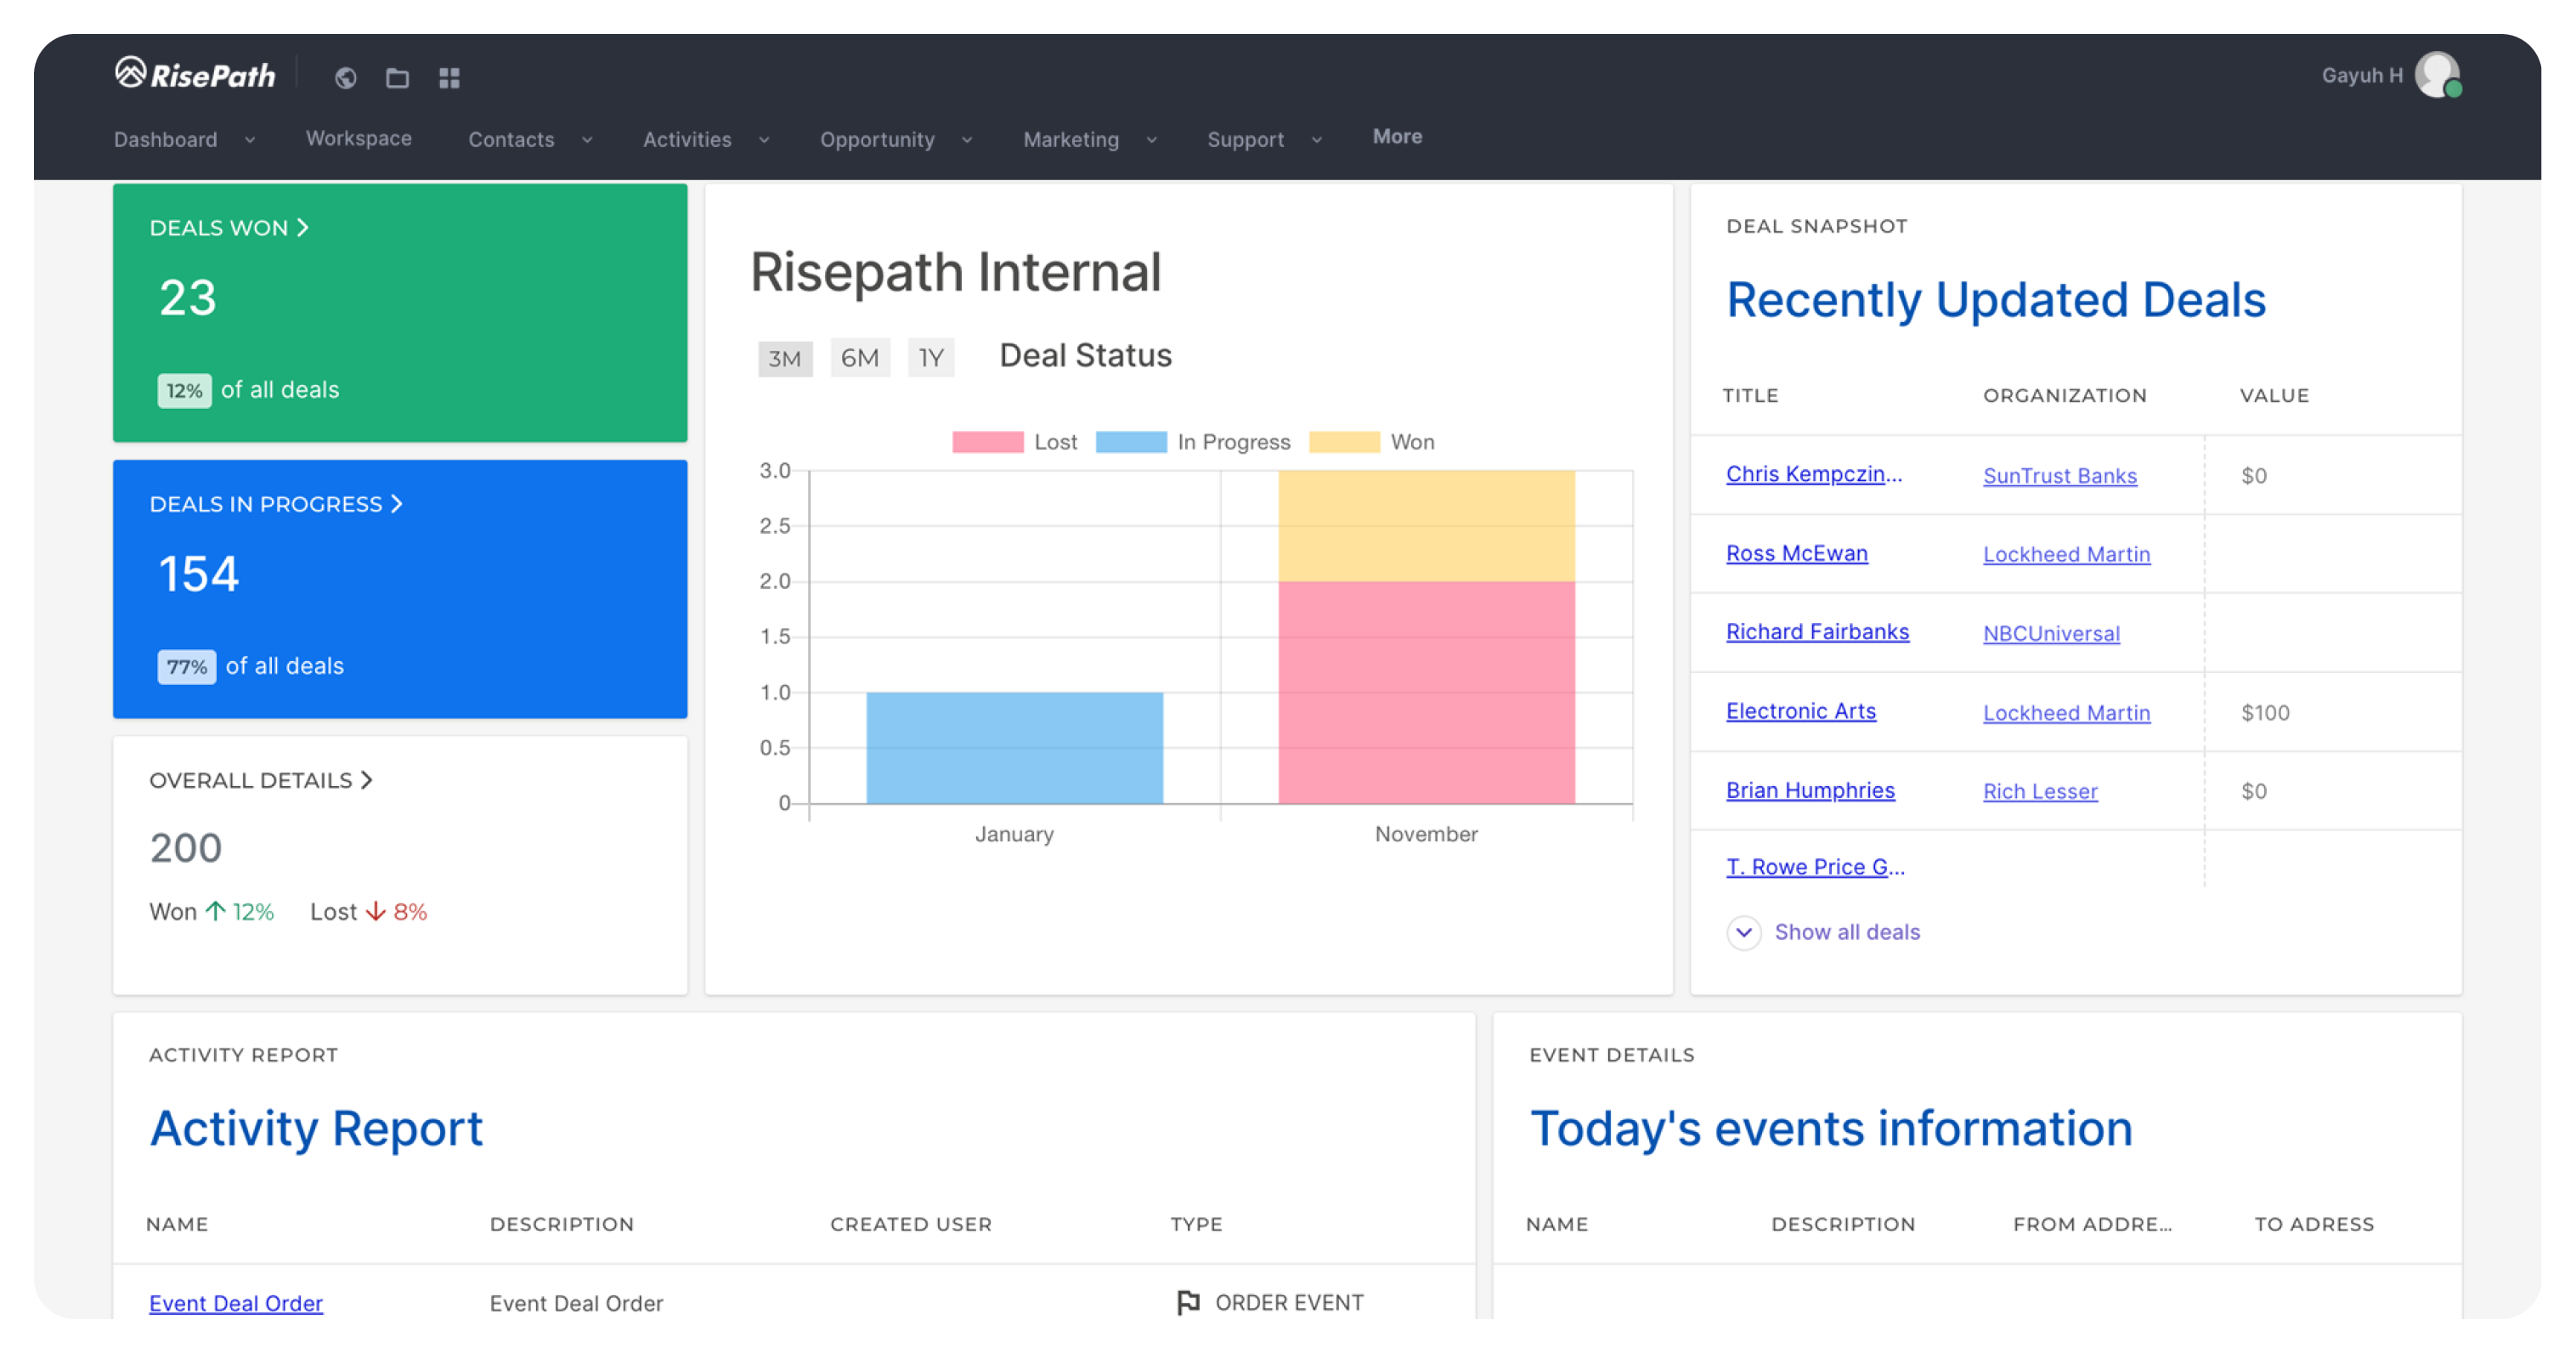Open the Chris Kempczin... deal link
2576x1353 pixels.
(x=1814, y=474)
